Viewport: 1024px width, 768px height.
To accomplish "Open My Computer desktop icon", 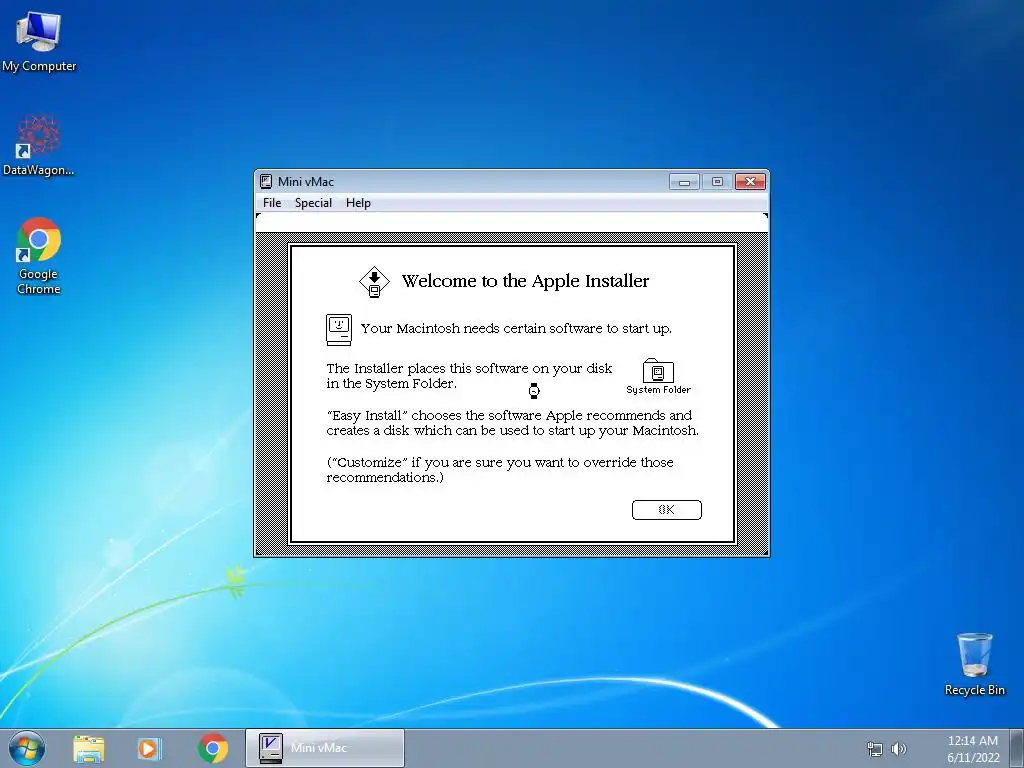I will coord(39,40).
